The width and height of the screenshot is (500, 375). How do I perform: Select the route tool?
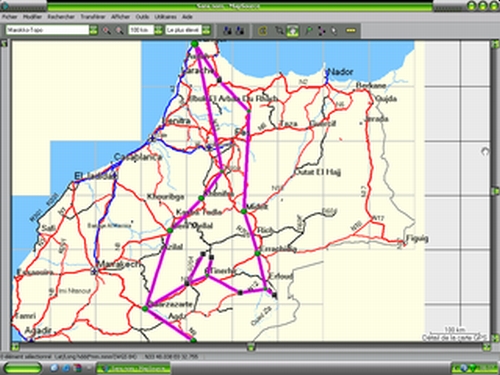[321, 31]
